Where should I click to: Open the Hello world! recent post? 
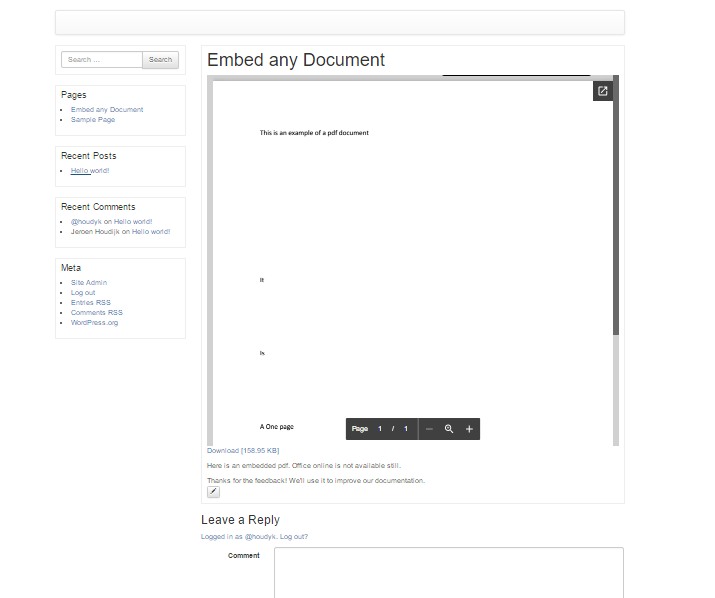pyautogui.click(x=90, y=171)
